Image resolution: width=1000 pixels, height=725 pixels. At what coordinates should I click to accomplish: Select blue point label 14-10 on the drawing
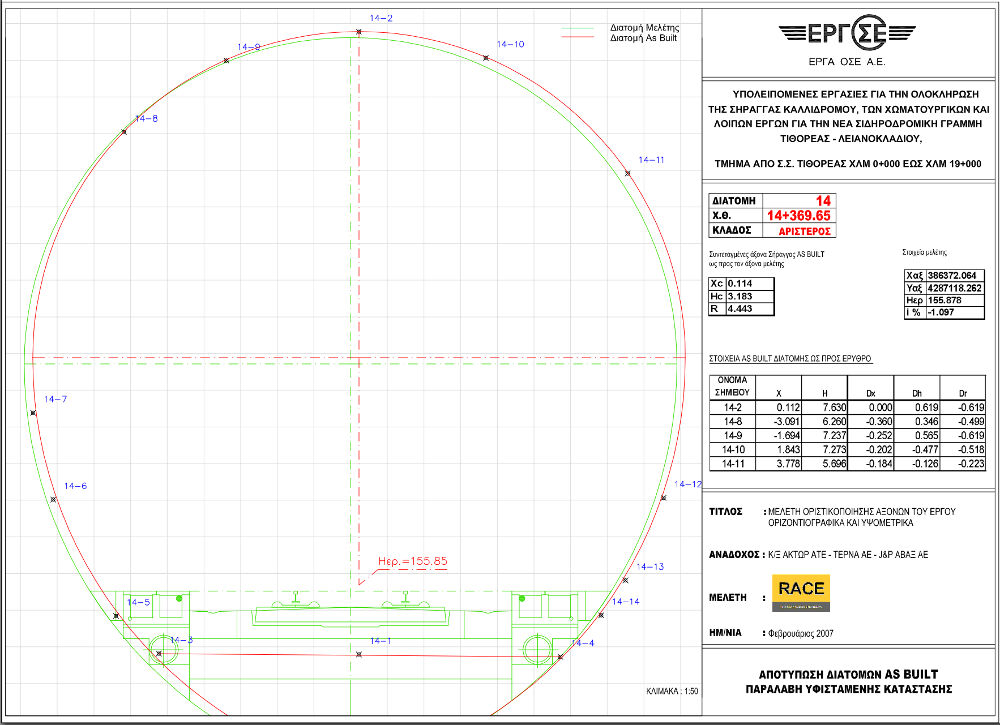[510, 44]
